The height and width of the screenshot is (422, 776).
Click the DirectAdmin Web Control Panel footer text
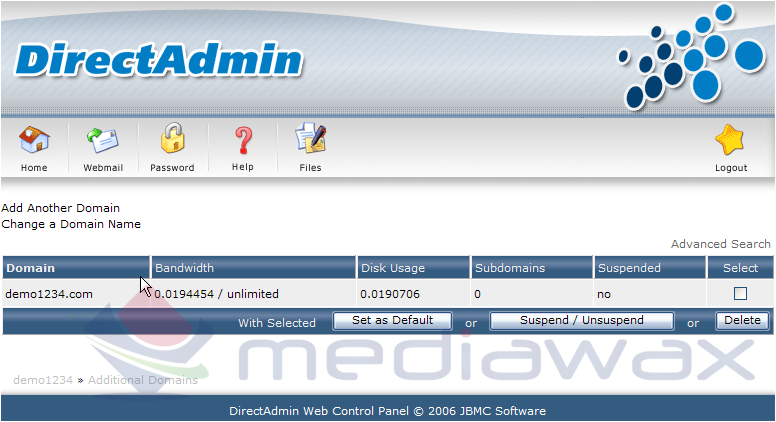[x=387, y=411]
